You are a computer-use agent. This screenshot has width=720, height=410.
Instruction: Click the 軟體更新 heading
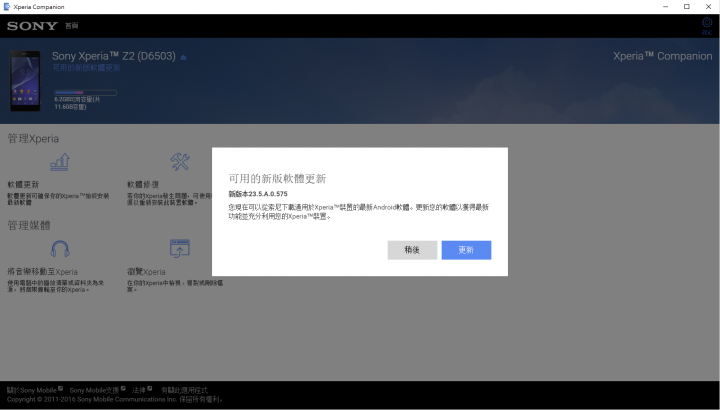click(x=23, y=185)
